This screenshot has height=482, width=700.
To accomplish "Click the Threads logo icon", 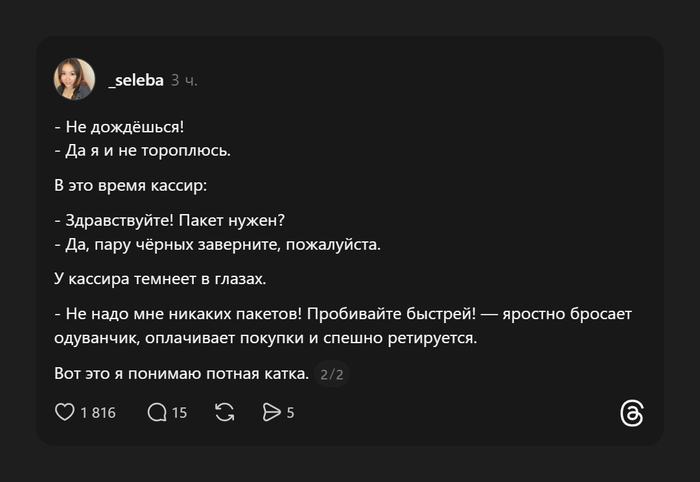I will click(631, 414).
